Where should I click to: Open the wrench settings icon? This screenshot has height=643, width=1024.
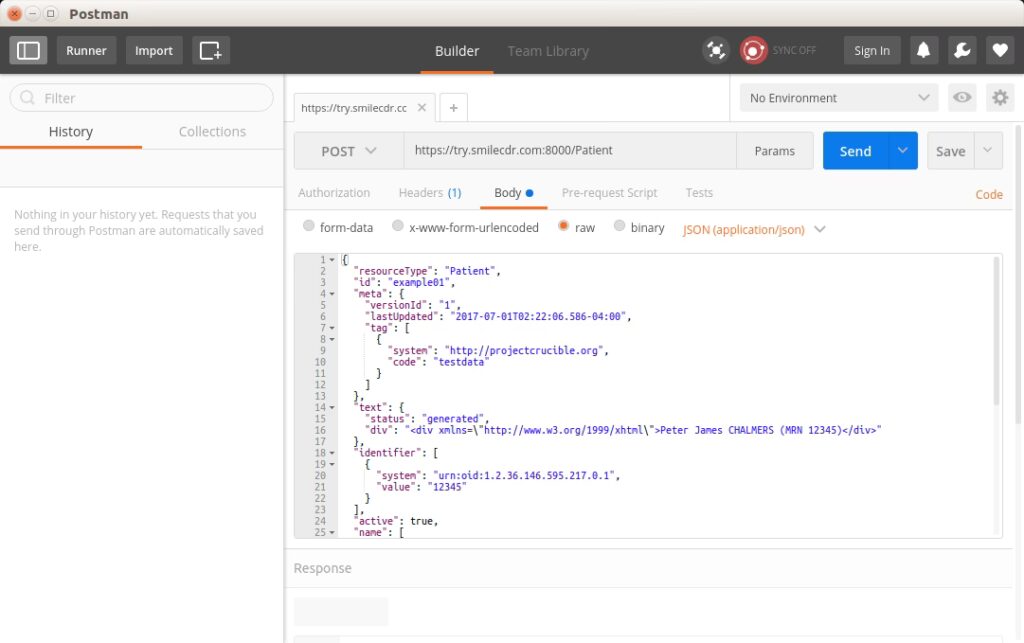961,51
